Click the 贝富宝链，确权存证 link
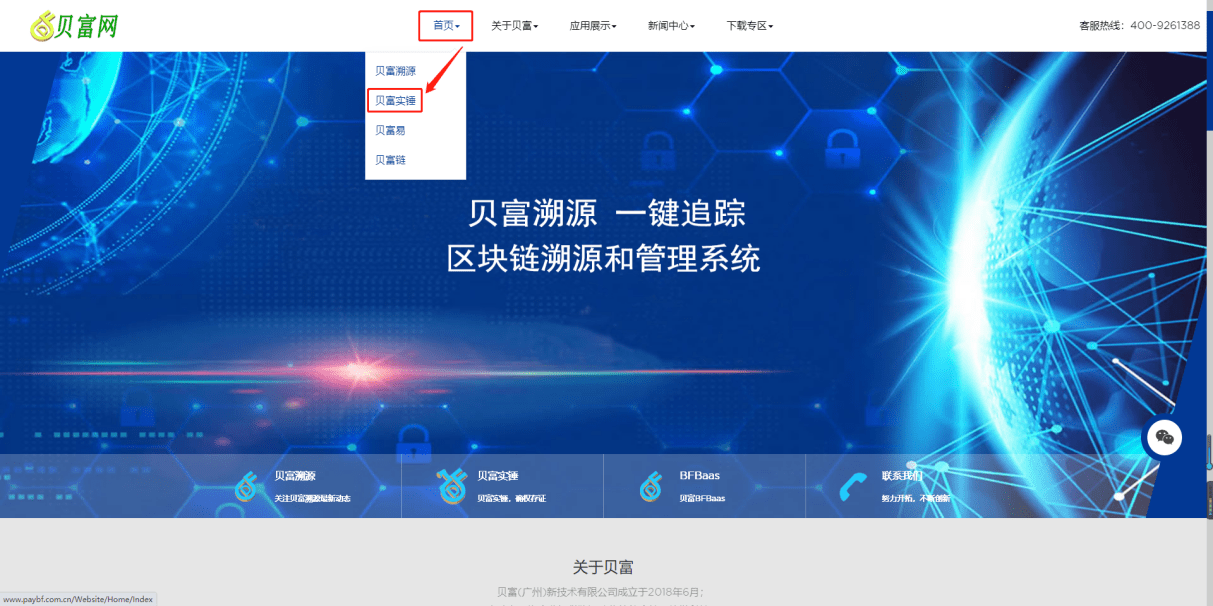Image resolution: width=1213 pixels, height=606 pixels. [513, 499]
